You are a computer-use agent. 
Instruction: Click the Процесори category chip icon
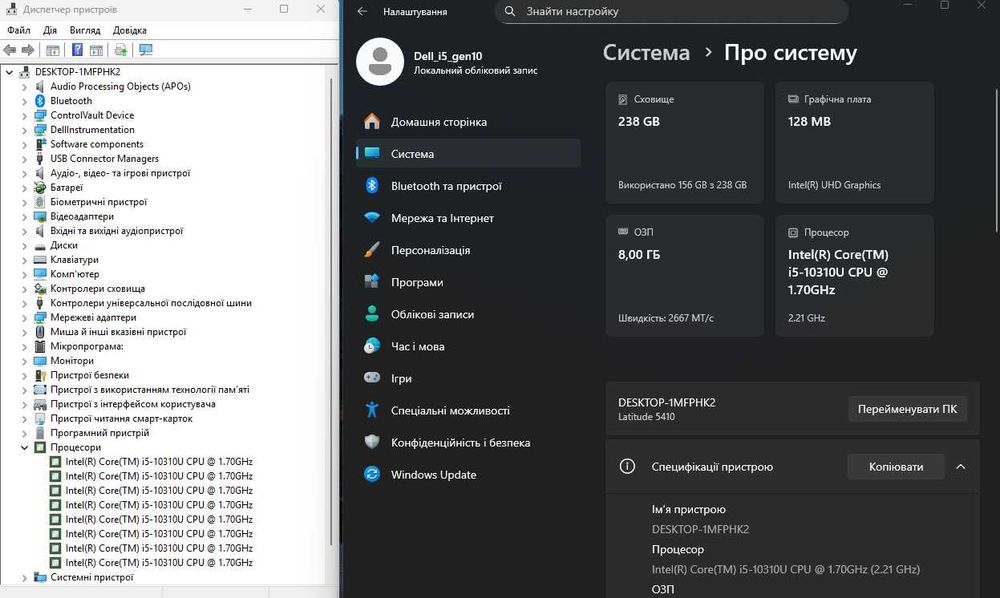pyautogui.click(x=40, y=448)
